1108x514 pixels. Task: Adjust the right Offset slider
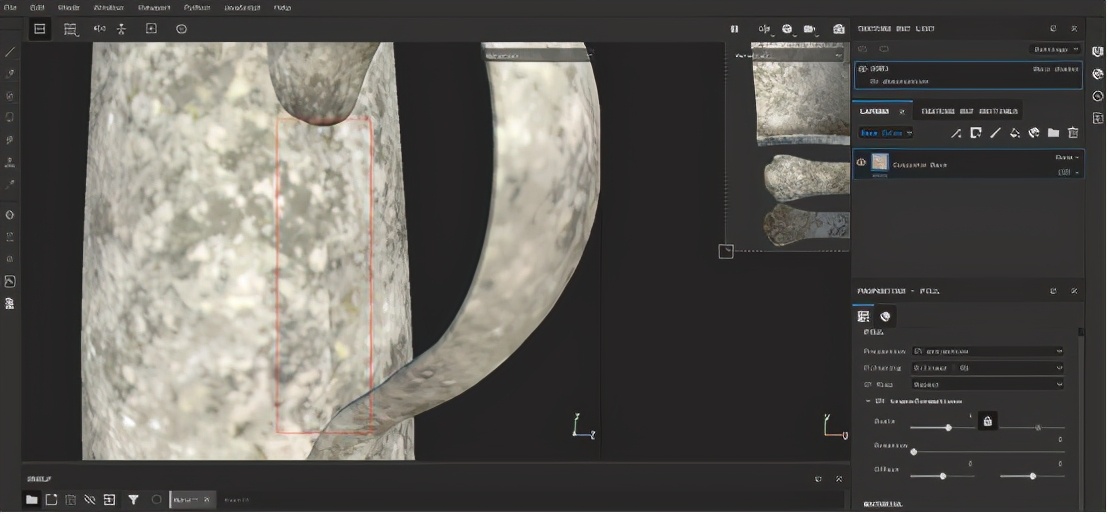tap(1032, 477)
